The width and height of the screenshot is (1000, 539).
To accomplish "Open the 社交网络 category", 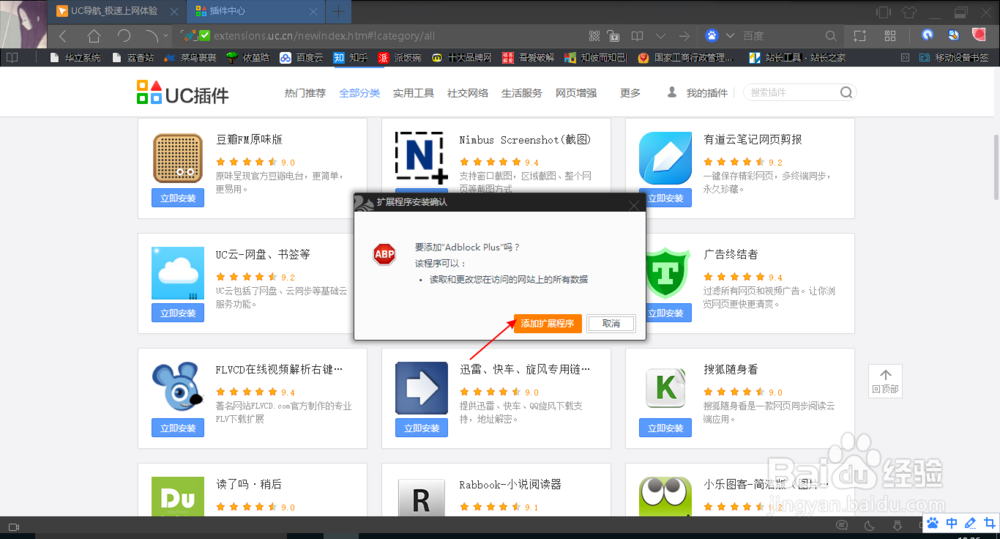I will pos(467,93).
